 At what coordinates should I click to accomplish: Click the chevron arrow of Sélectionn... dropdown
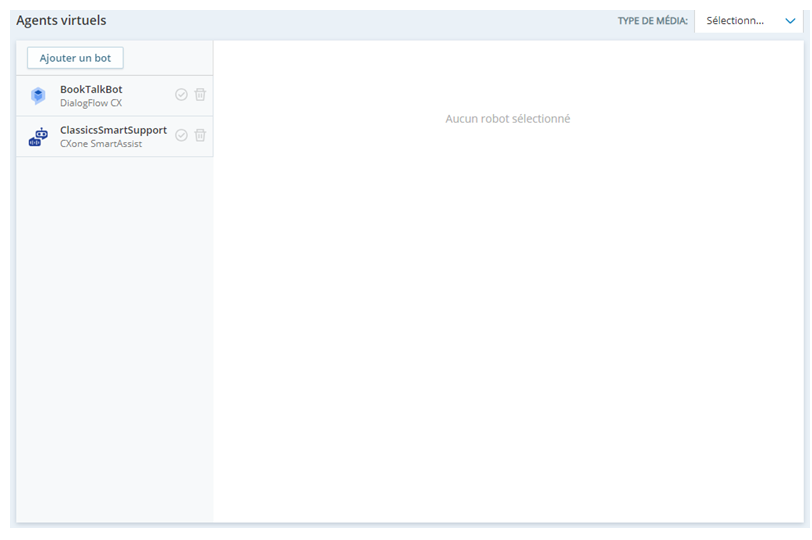(x=790, y=21)
